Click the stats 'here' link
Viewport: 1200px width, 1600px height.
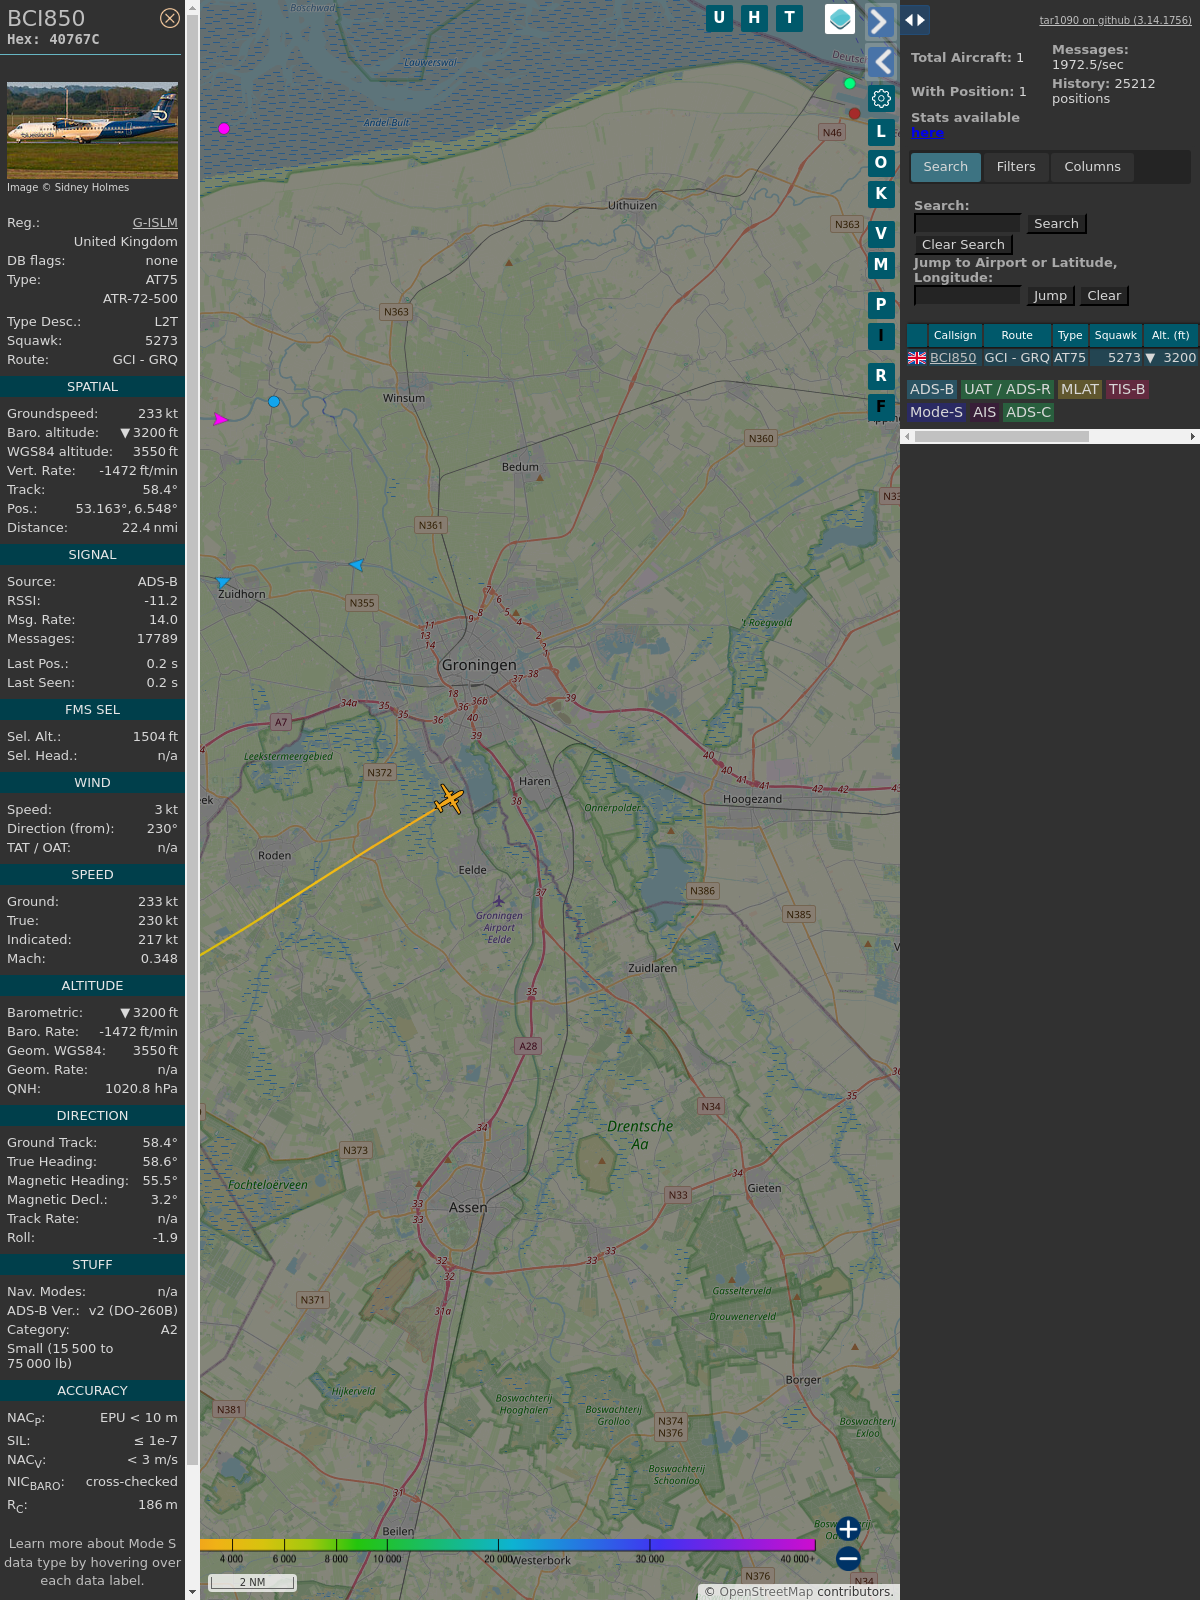click(927, 133)
